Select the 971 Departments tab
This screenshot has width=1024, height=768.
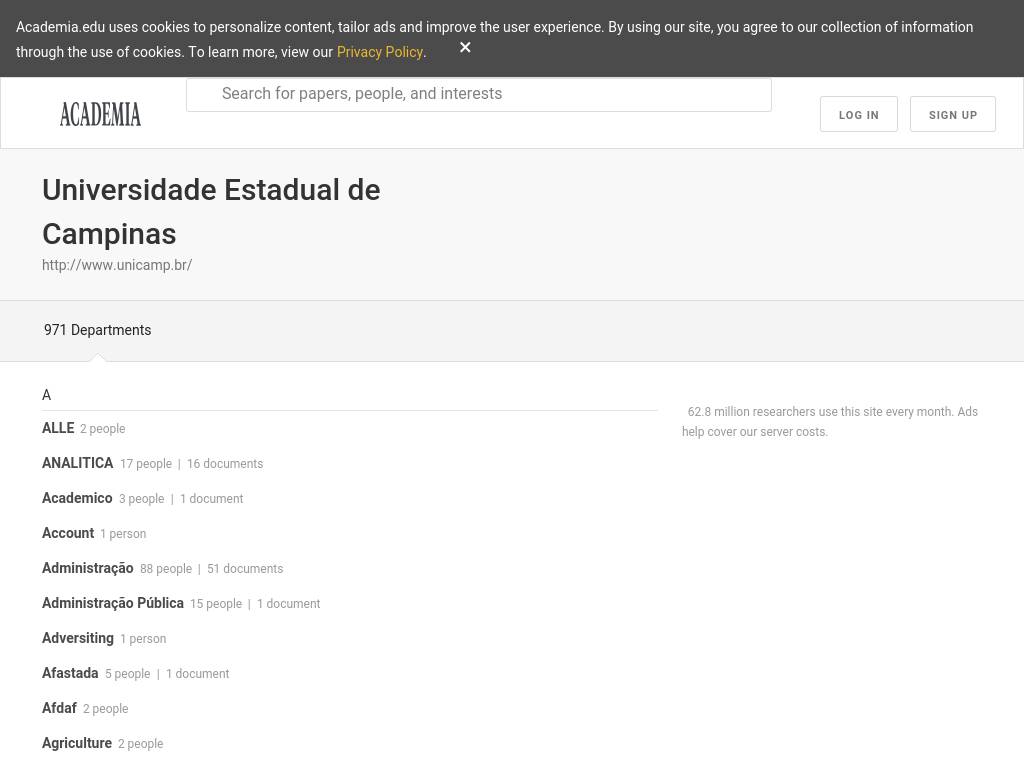click(97, 330)
